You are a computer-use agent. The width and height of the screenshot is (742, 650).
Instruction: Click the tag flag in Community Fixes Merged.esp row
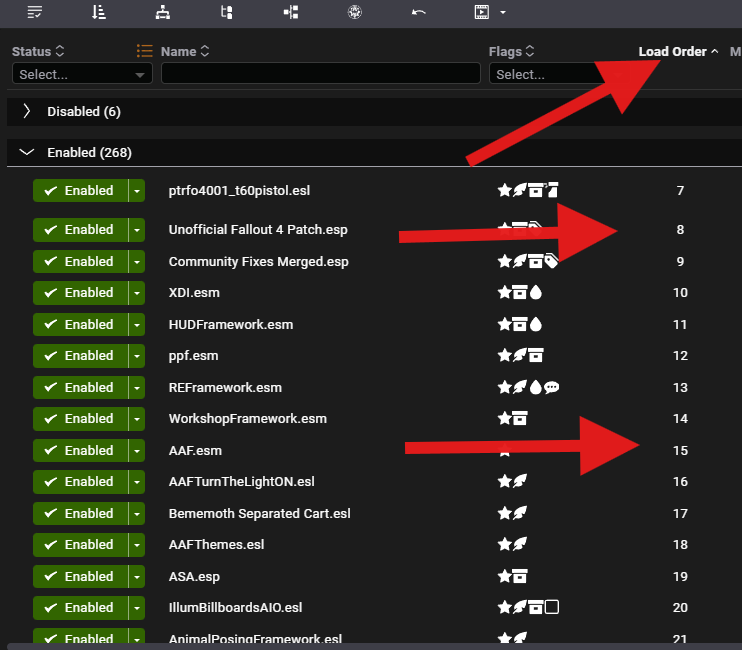tap(551, 261)
